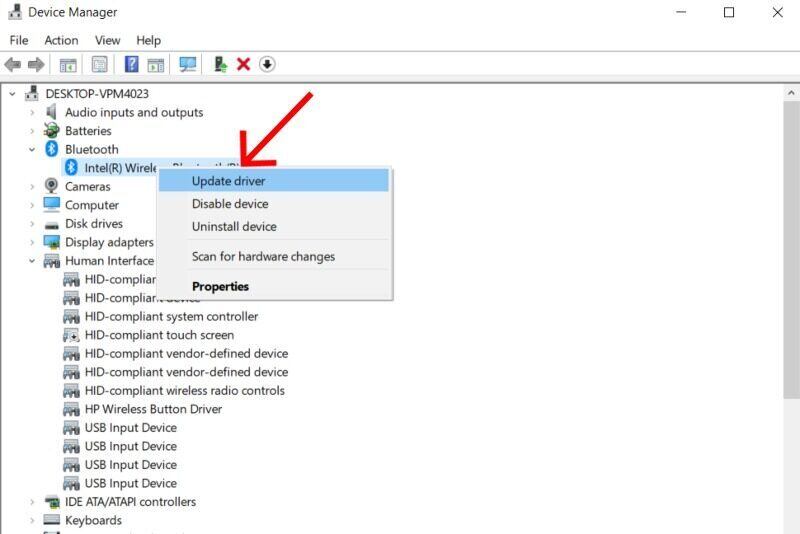800x534 pixels.
Task: Open the blue Help question-mark toolbar icon
Action: [132, 64]
